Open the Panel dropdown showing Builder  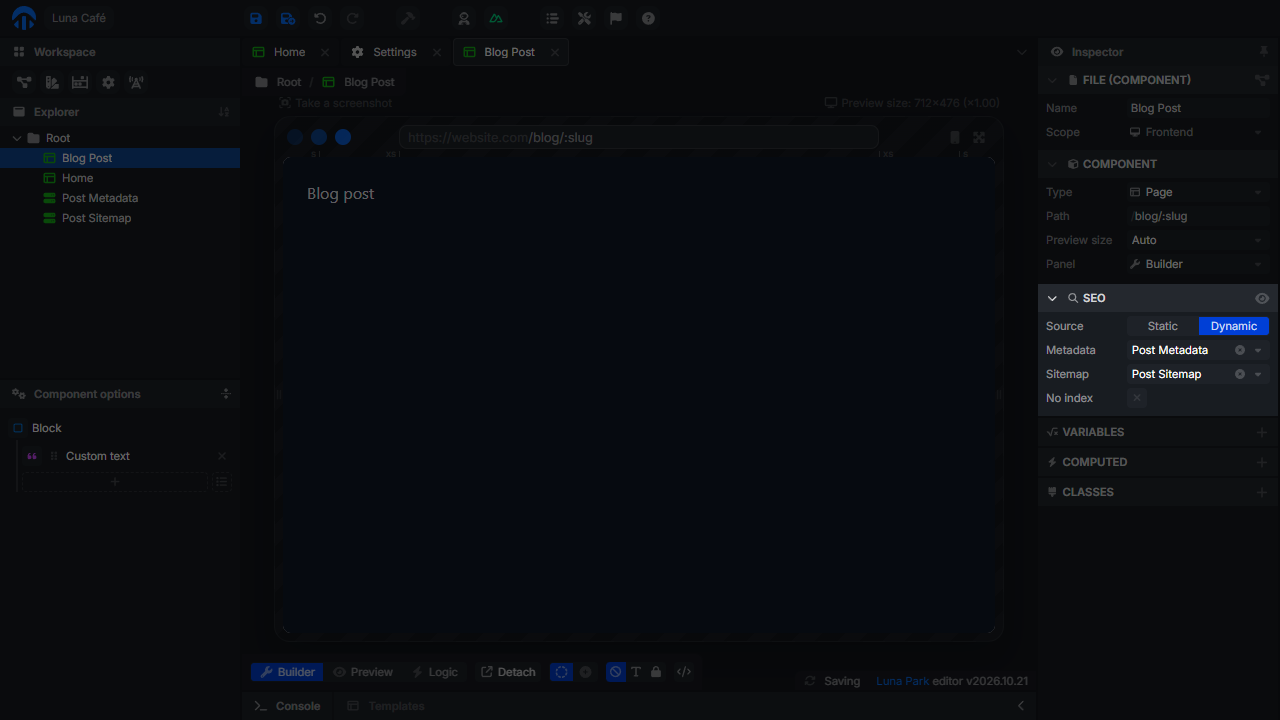1198,264
